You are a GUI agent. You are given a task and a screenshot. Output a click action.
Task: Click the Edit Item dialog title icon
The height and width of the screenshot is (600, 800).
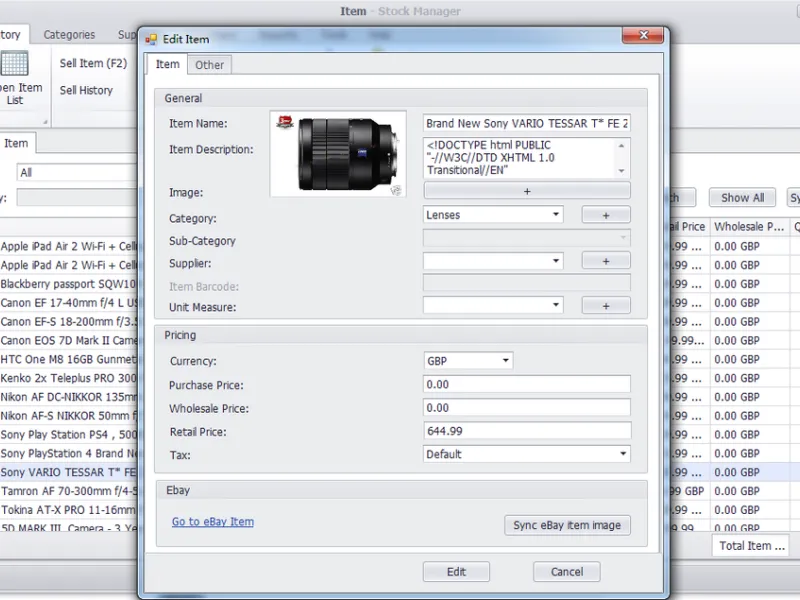click(151, 39)
